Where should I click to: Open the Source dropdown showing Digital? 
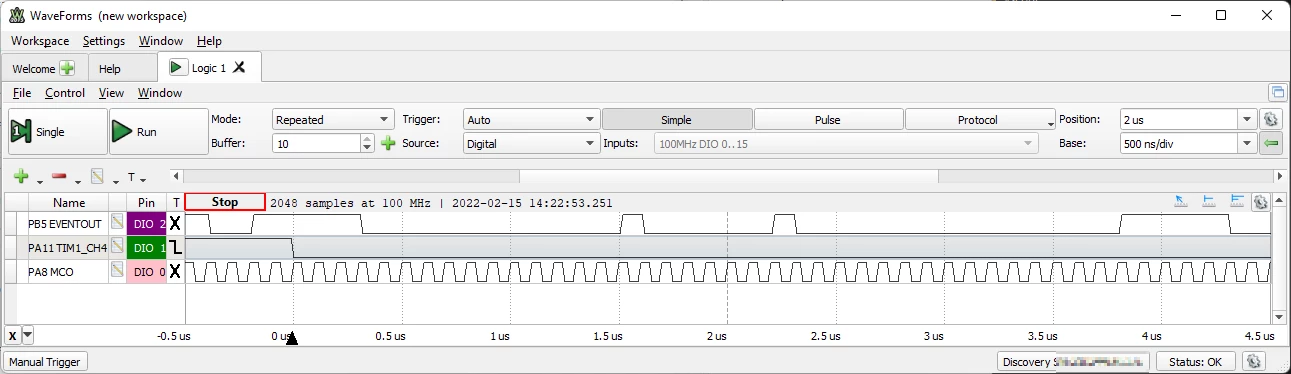pyautogui.click(x=531, y=144)
